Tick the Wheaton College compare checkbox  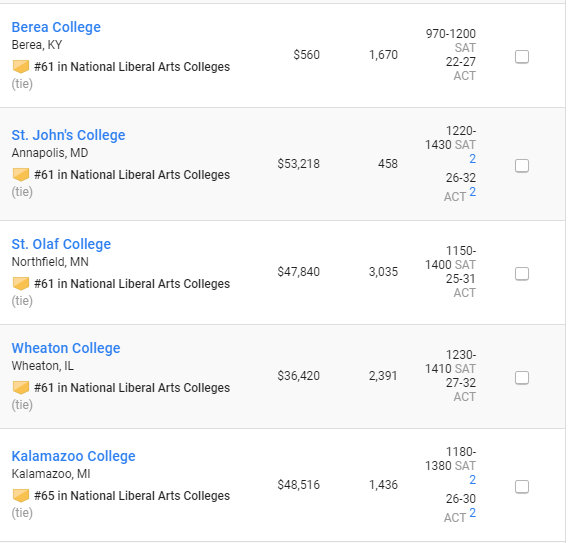pos(522,378)
